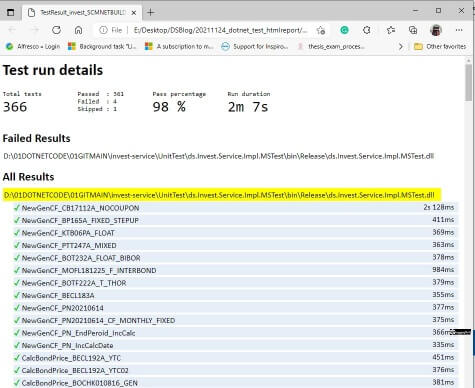
Task: Click the forward navigation arrow
Action: click(x=34, y=30)
